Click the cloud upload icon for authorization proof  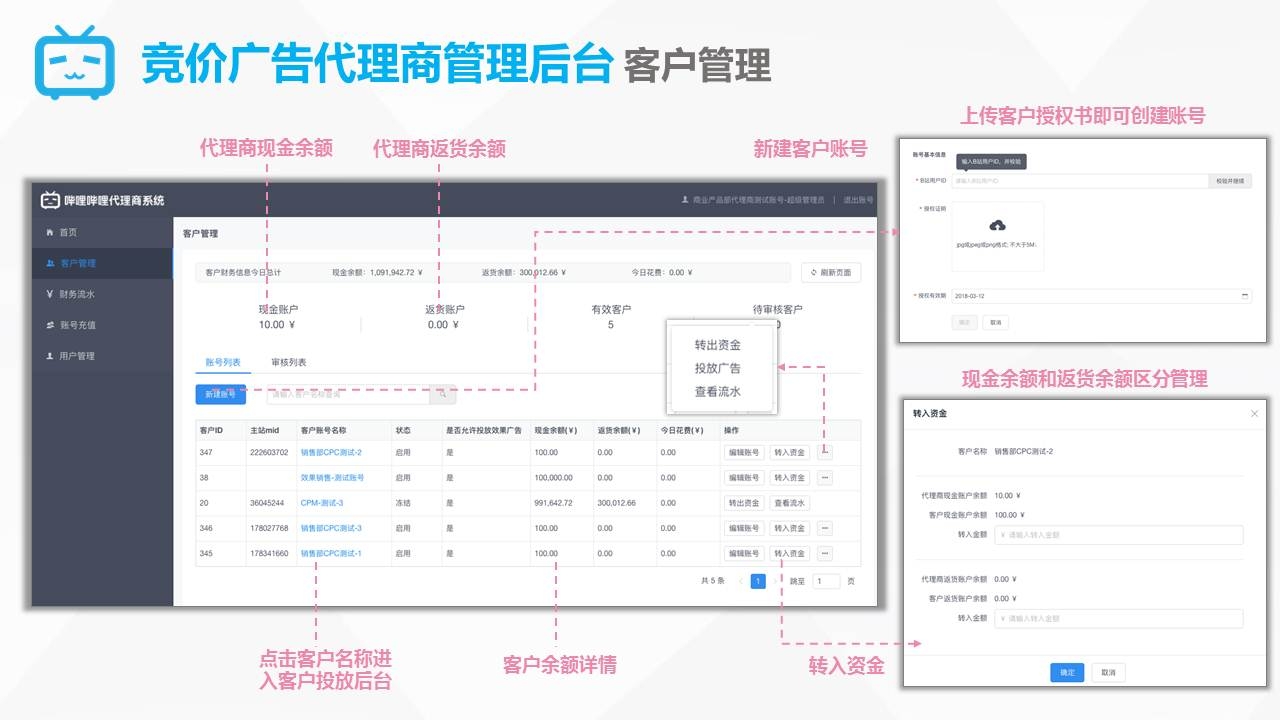click(996, 225)
